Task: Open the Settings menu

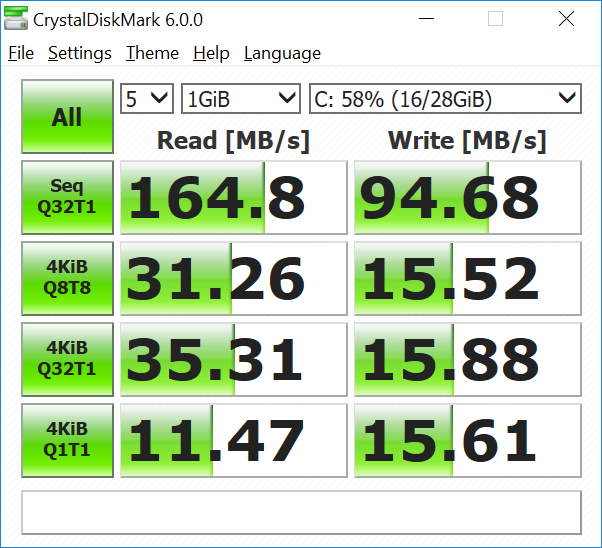Action: click(80, 53)
